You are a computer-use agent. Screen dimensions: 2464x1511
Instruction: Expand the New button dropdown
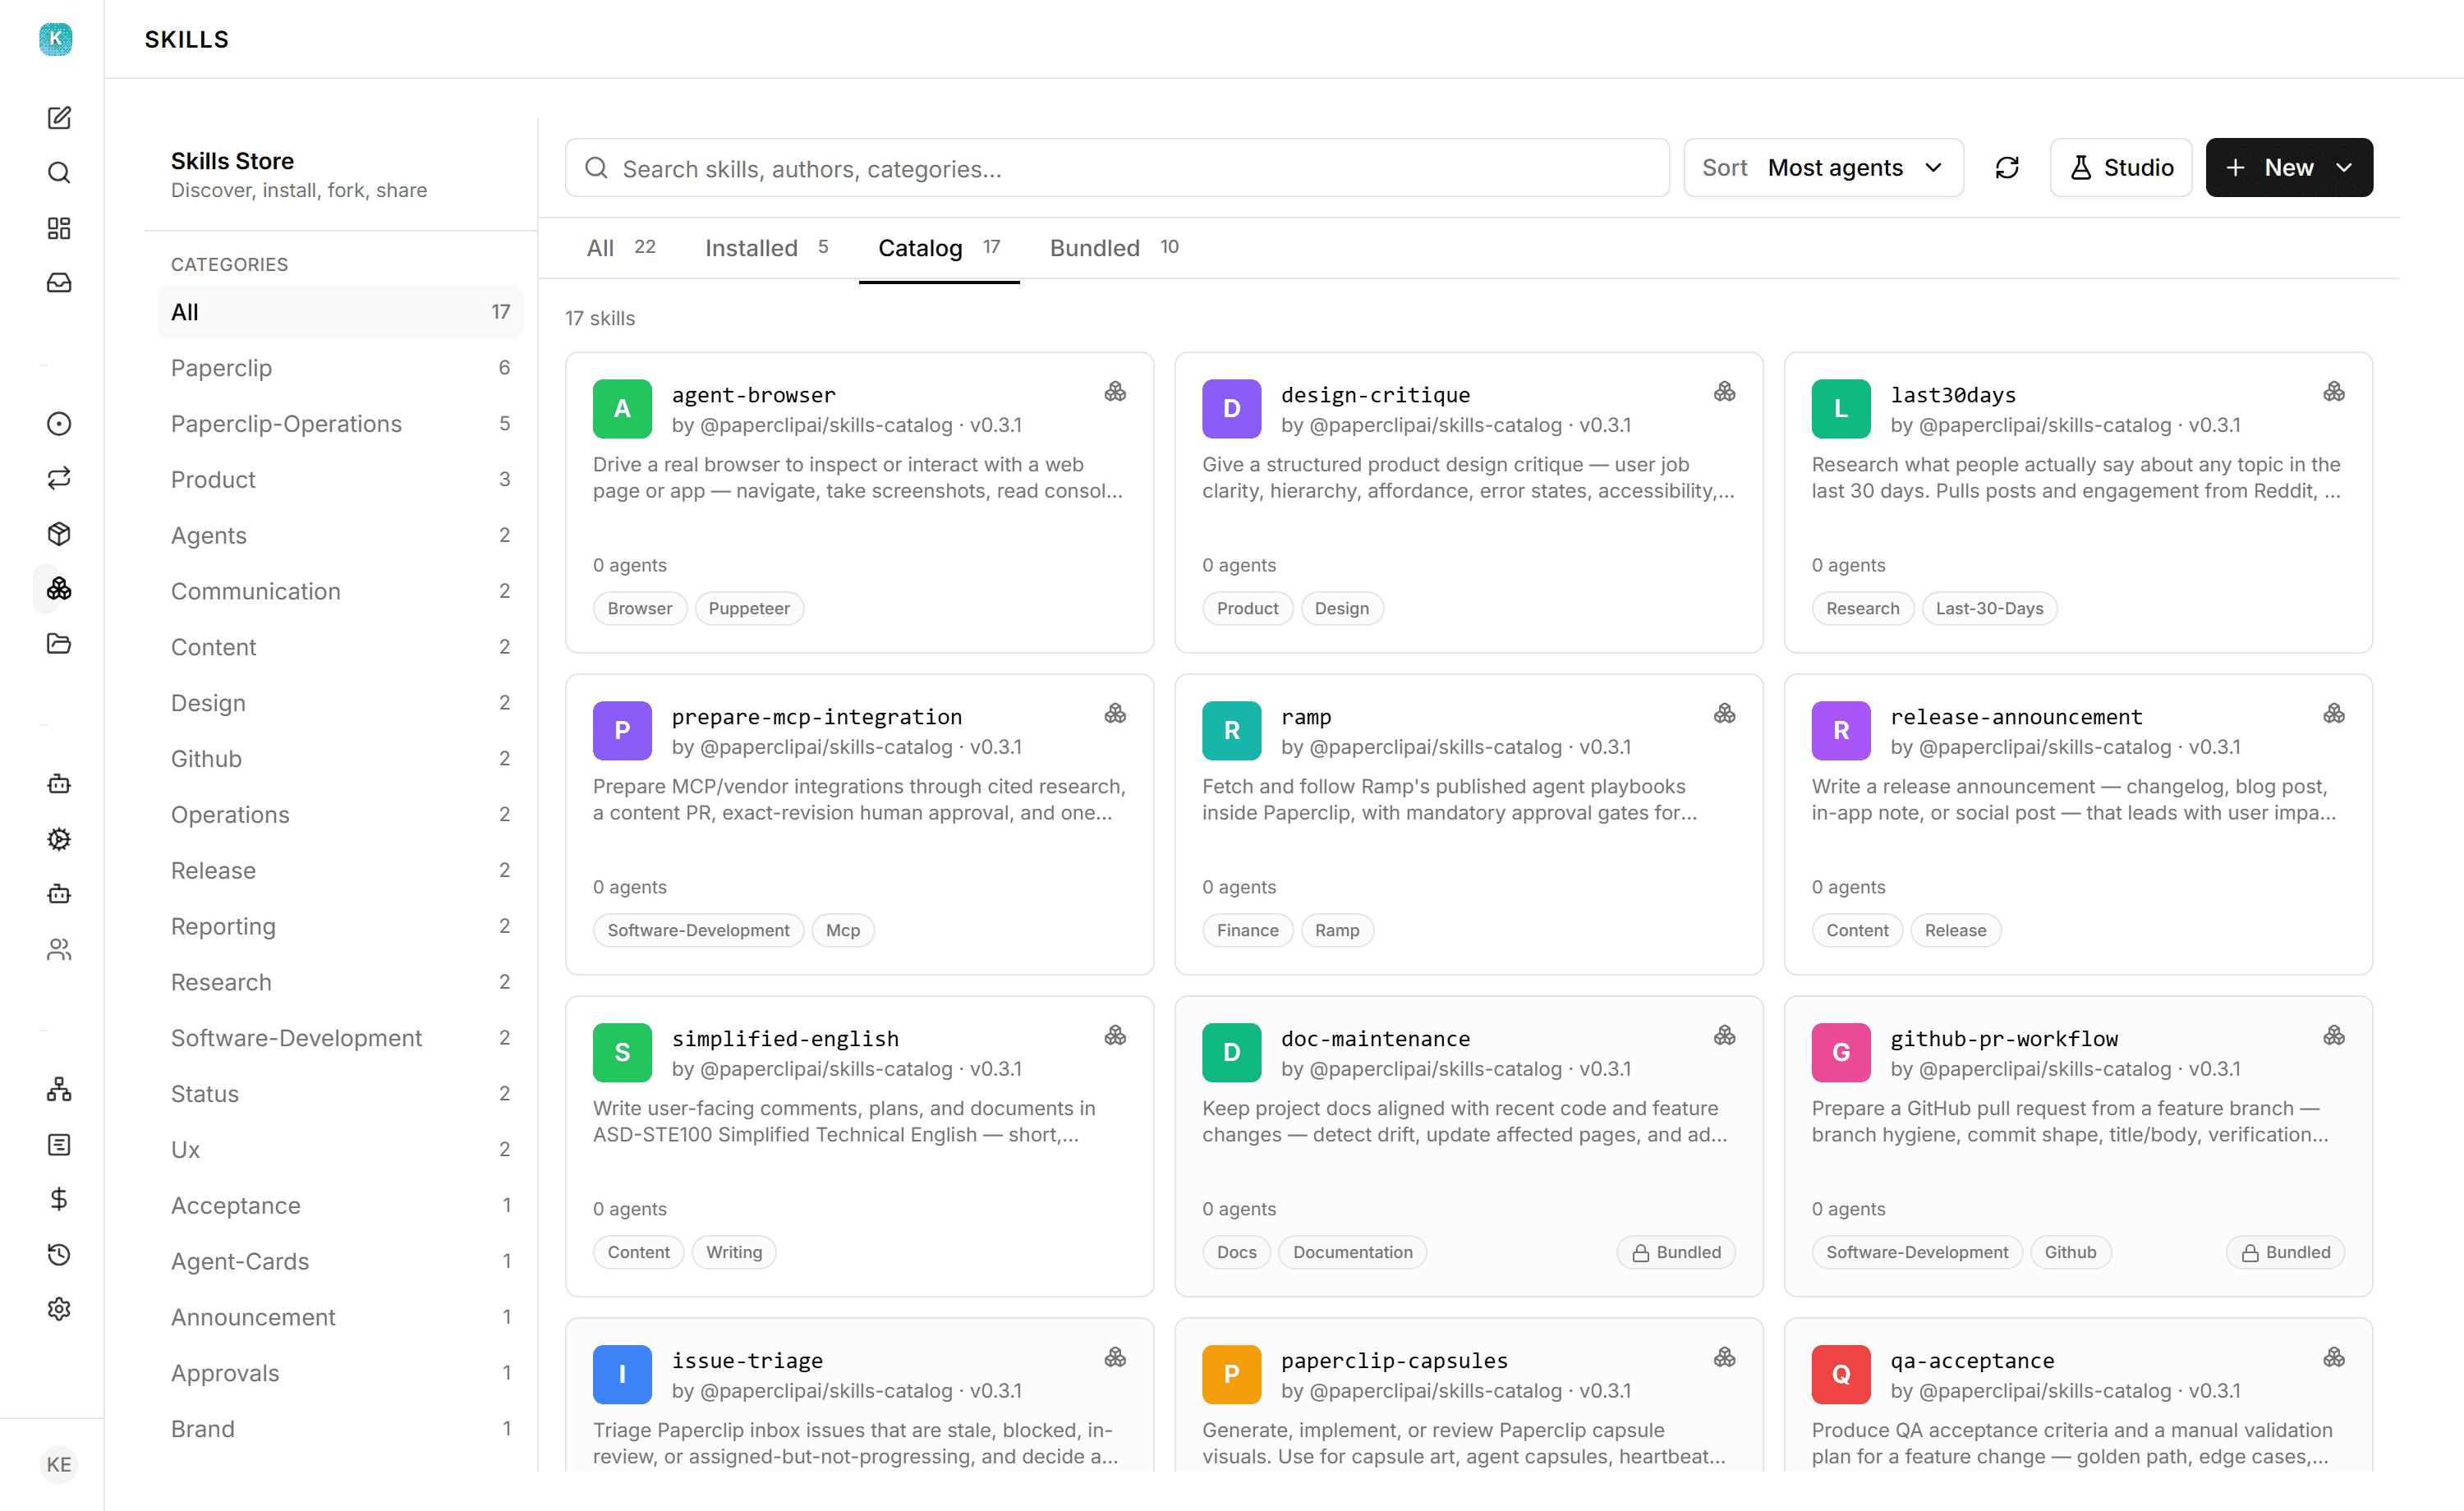point(2344,168)
